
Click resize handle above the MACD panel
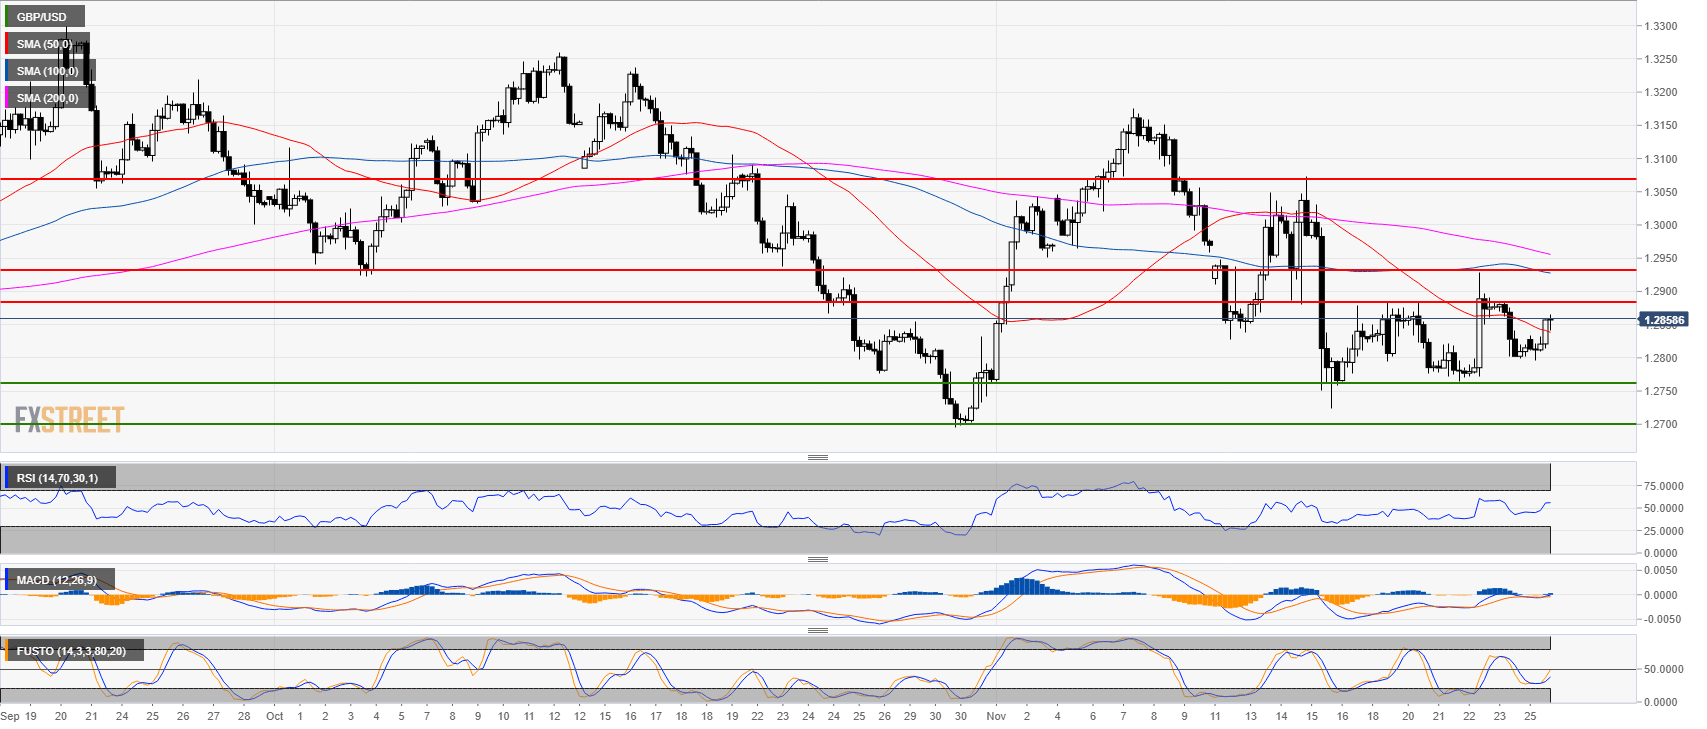pos(817,559)
